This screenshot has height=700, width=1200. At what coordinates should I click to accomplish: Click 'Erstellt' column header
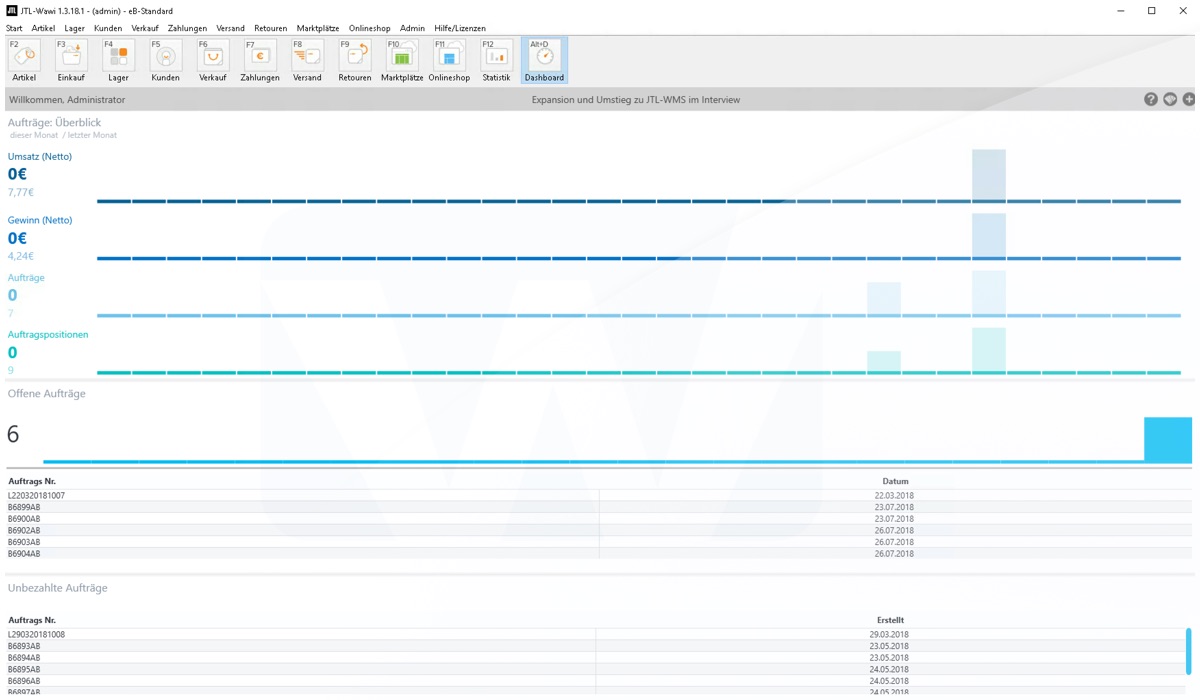pyautogui.click(x=890, y=620)
